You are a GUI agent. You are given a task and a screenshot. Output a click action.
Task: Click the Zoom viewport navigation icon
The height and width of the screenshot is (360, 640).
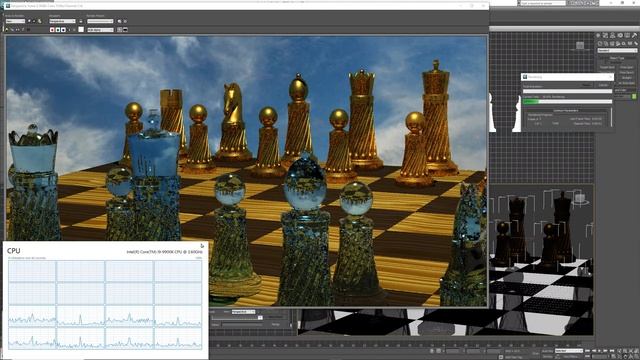coord(620,351)
